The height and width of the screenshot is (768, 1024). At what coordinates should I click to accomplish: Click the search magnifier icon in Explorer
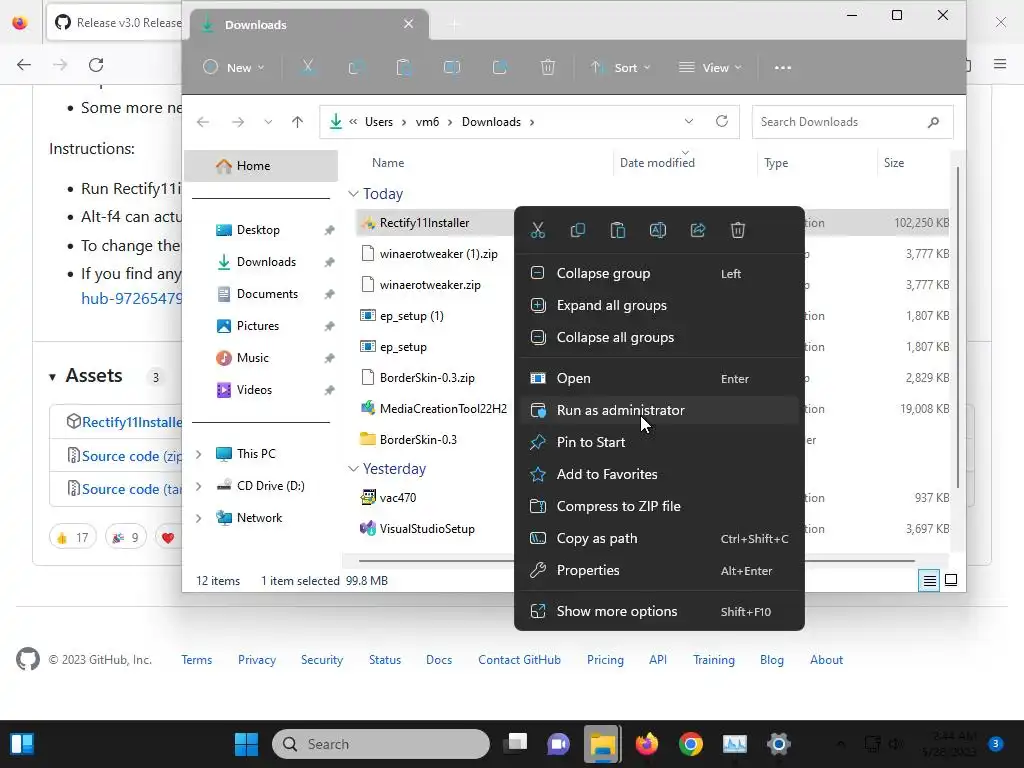(933, 122)
